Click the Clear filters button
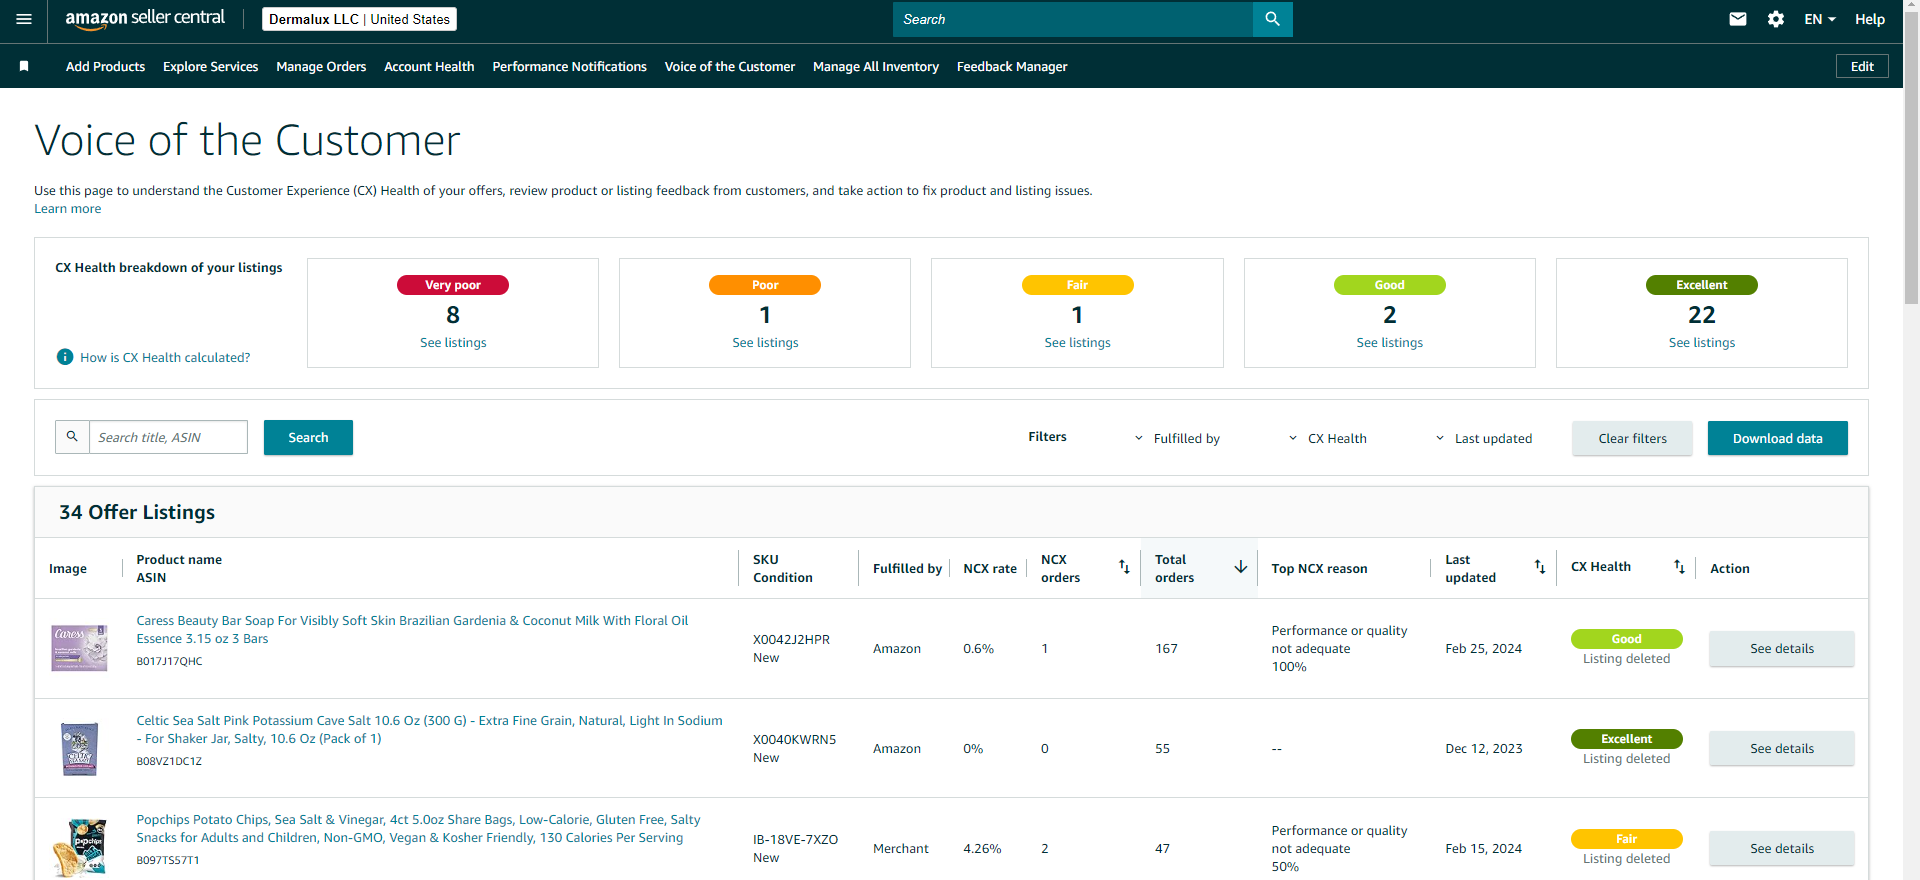1920x880 pixels. [x=1632, y=438]
